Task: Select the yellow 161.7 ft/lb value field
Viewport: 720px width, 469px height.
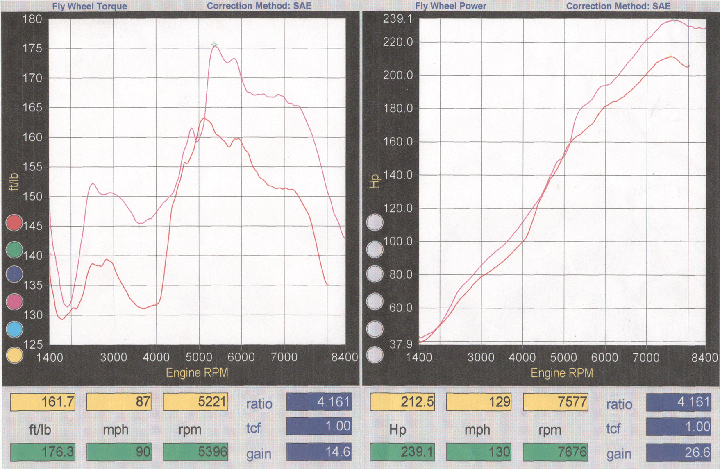Action: [43, 403]
